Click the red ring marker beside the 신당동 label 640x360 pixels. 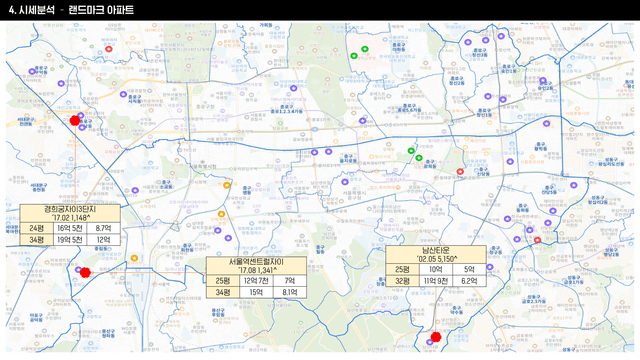coord(460,171)
